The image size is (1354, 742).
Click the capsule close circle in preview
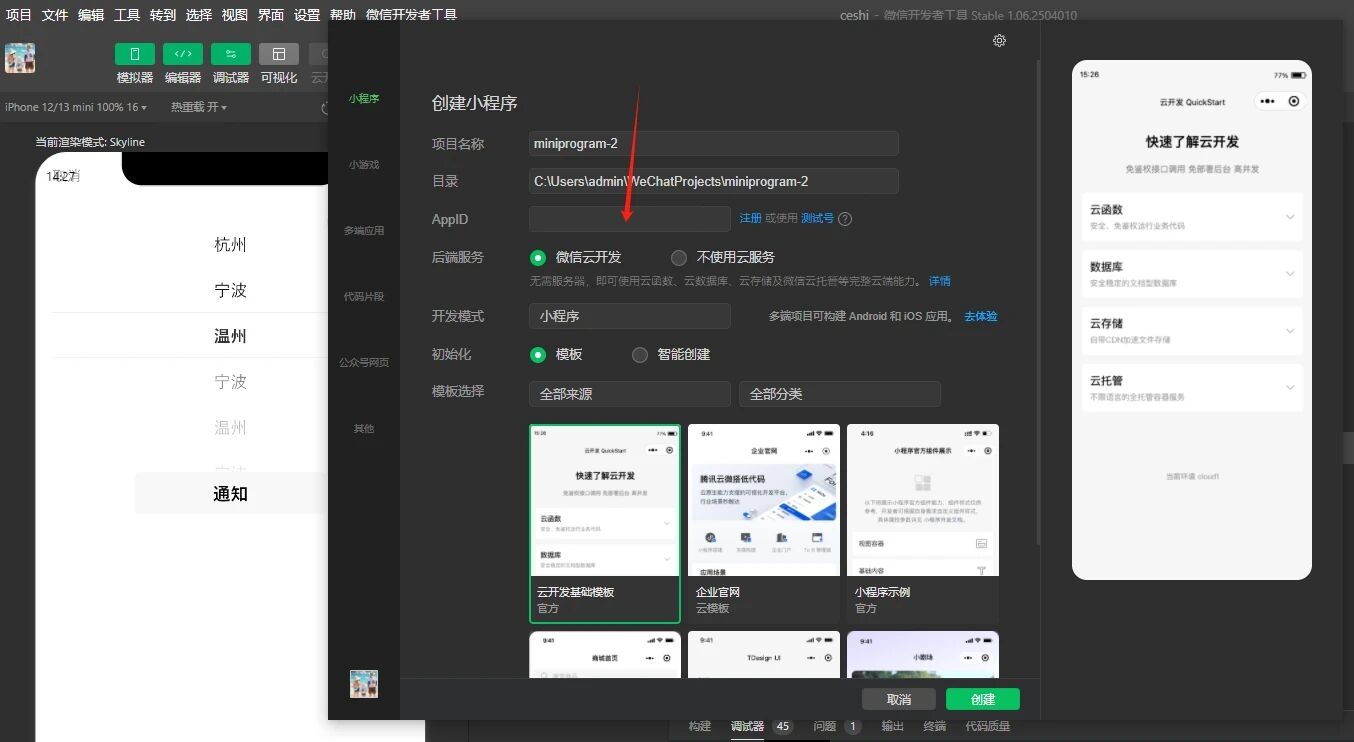pos(1294,101)
